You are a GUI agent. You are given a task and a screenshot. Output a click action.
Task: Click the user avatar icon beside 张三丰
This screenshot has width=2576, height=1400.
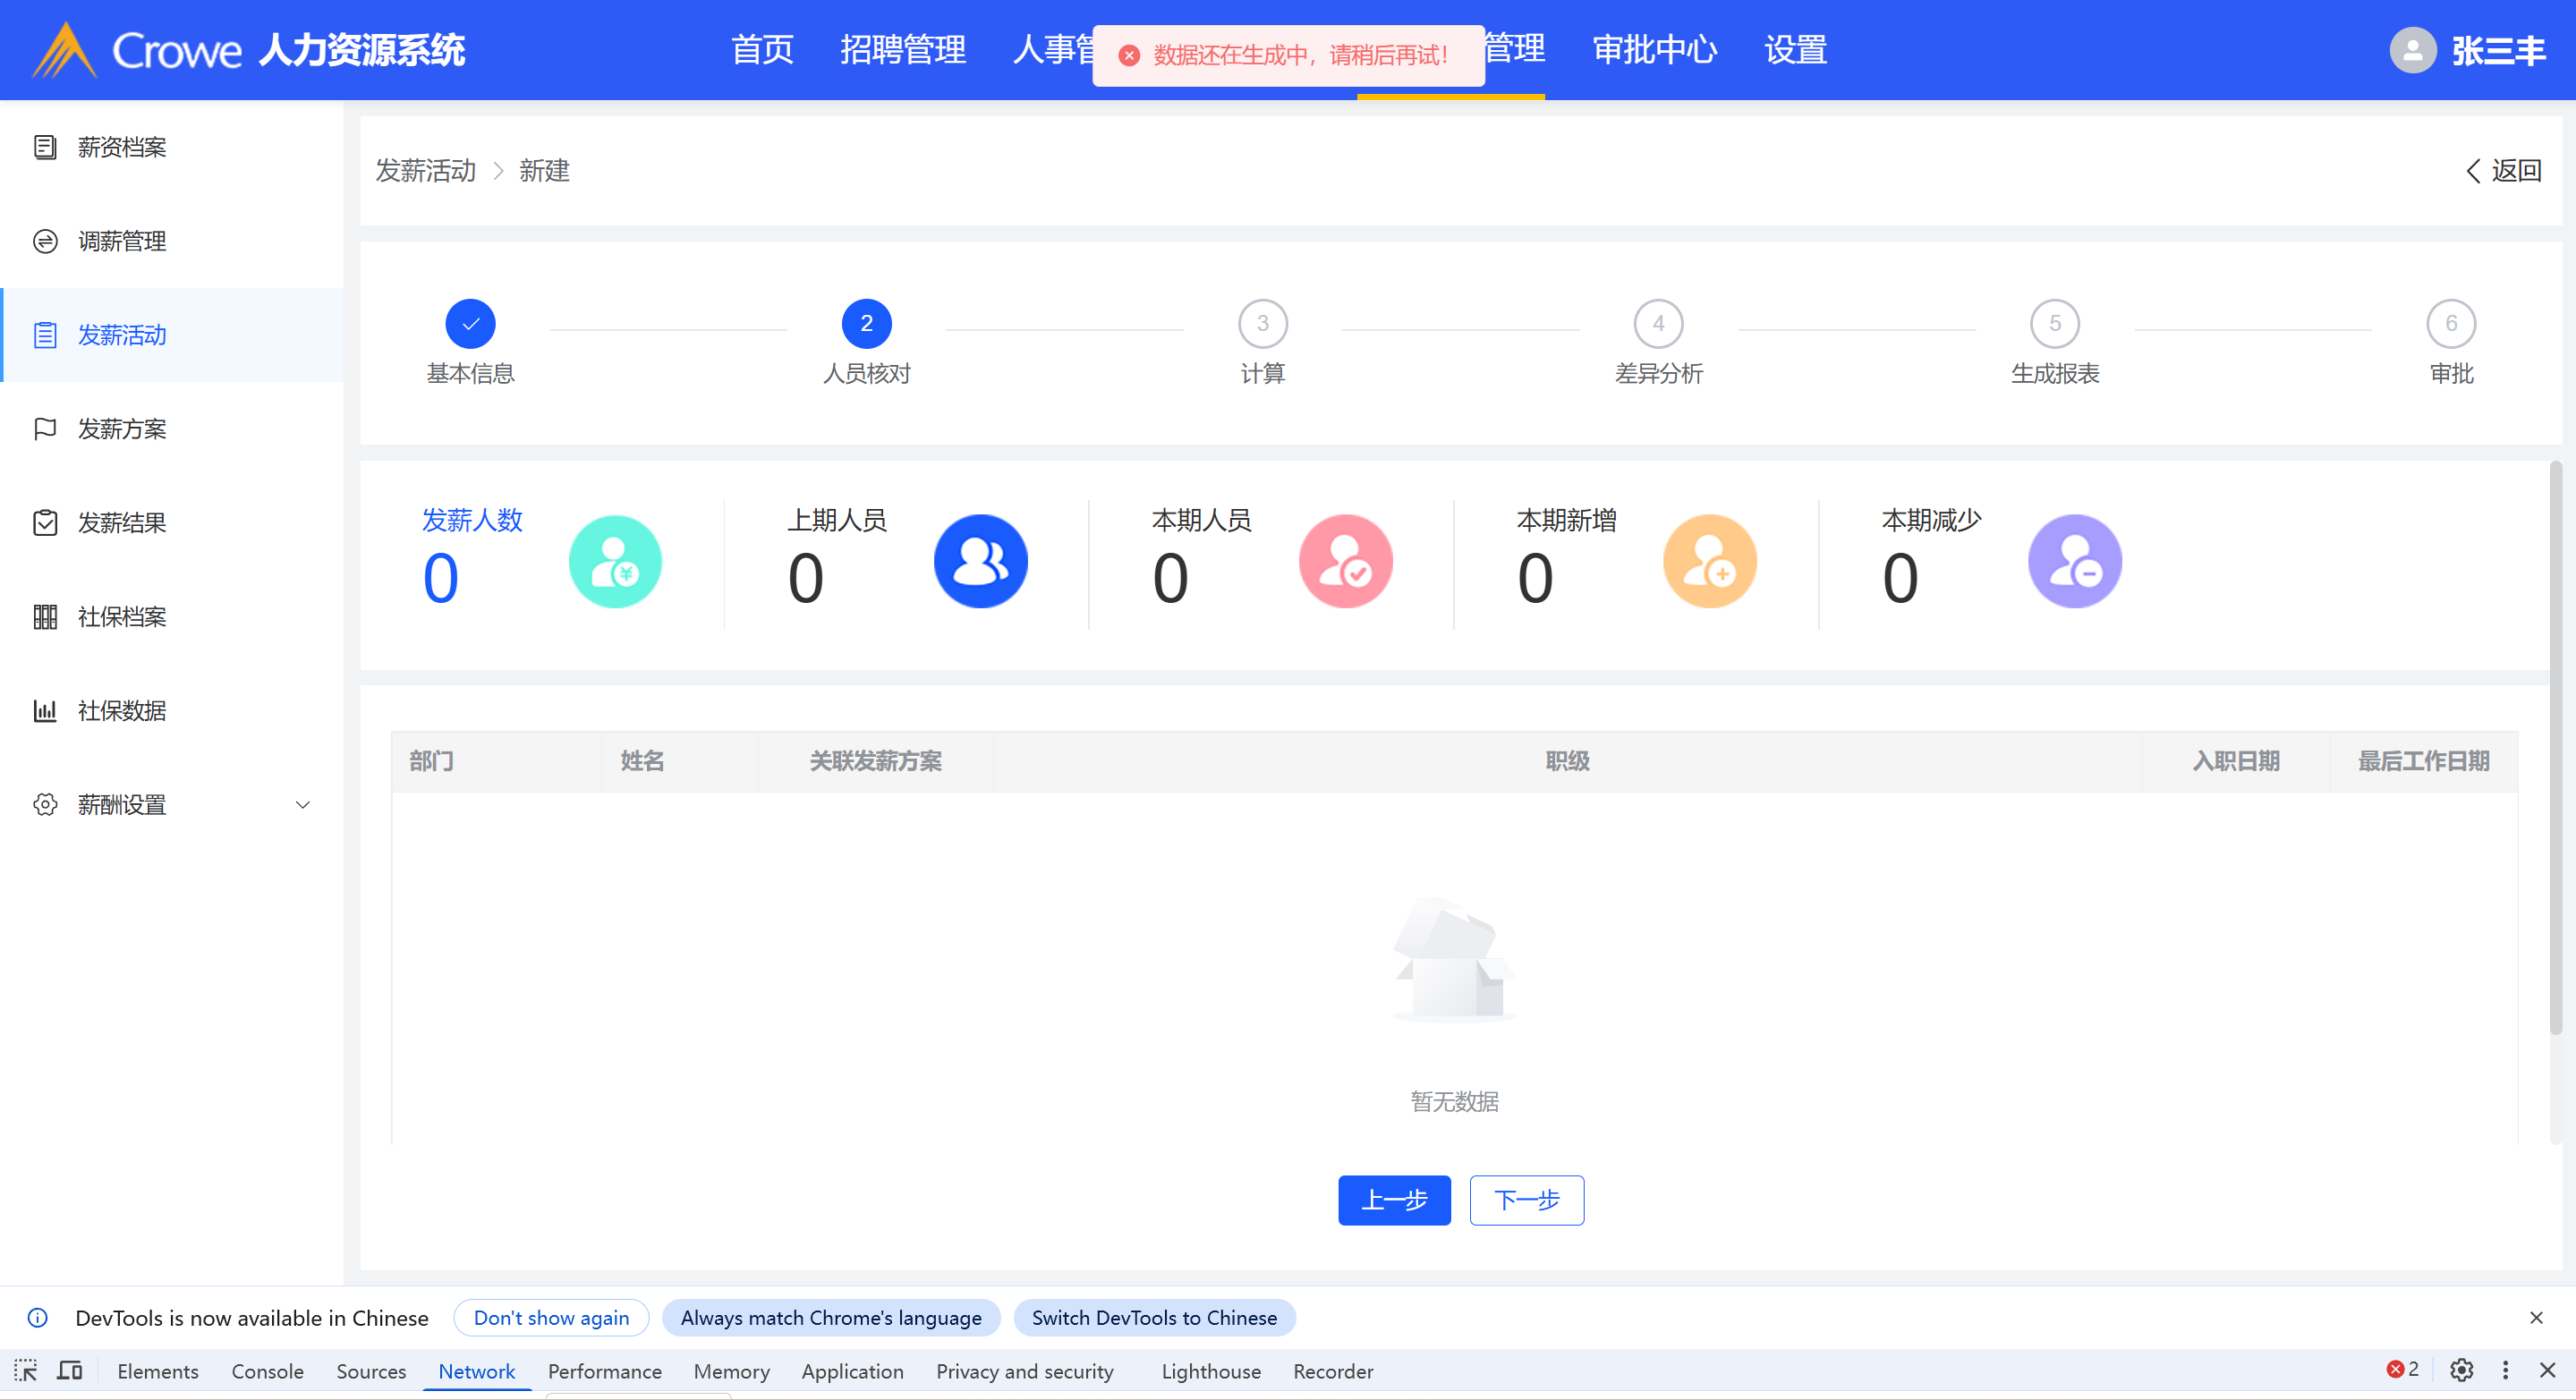[2412, 50]
